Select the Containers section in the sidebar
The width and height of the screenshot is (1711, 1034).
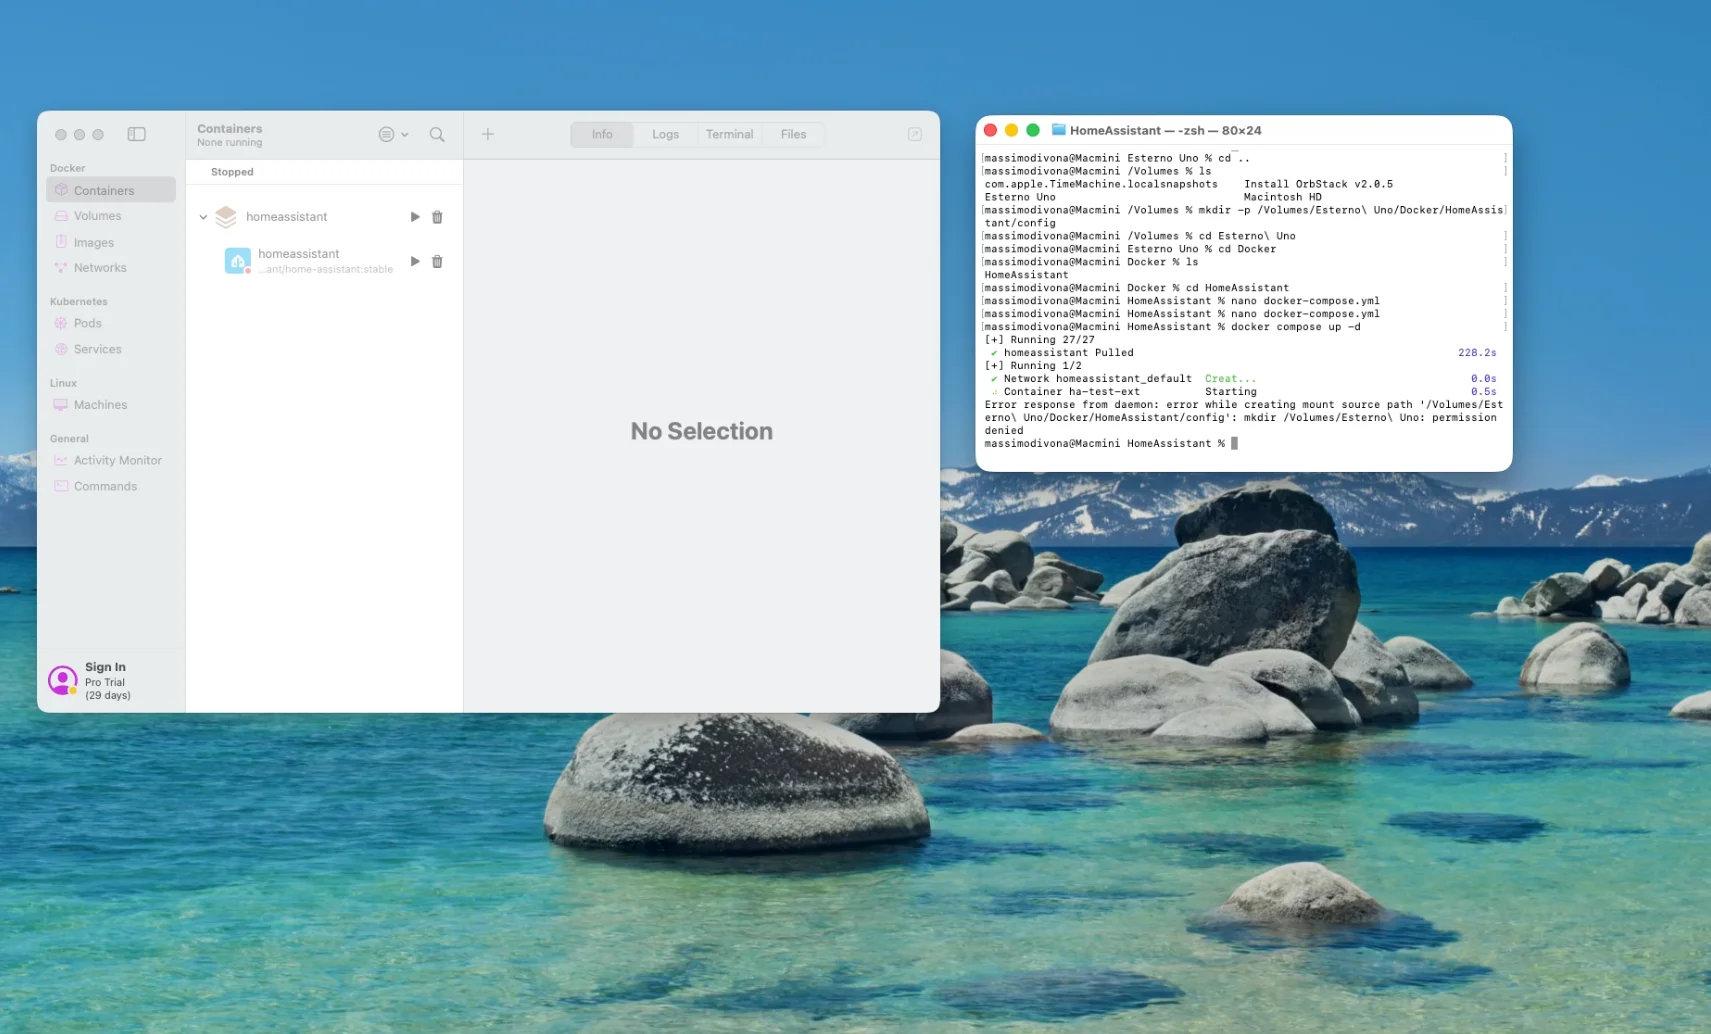[x=106, y=189]
